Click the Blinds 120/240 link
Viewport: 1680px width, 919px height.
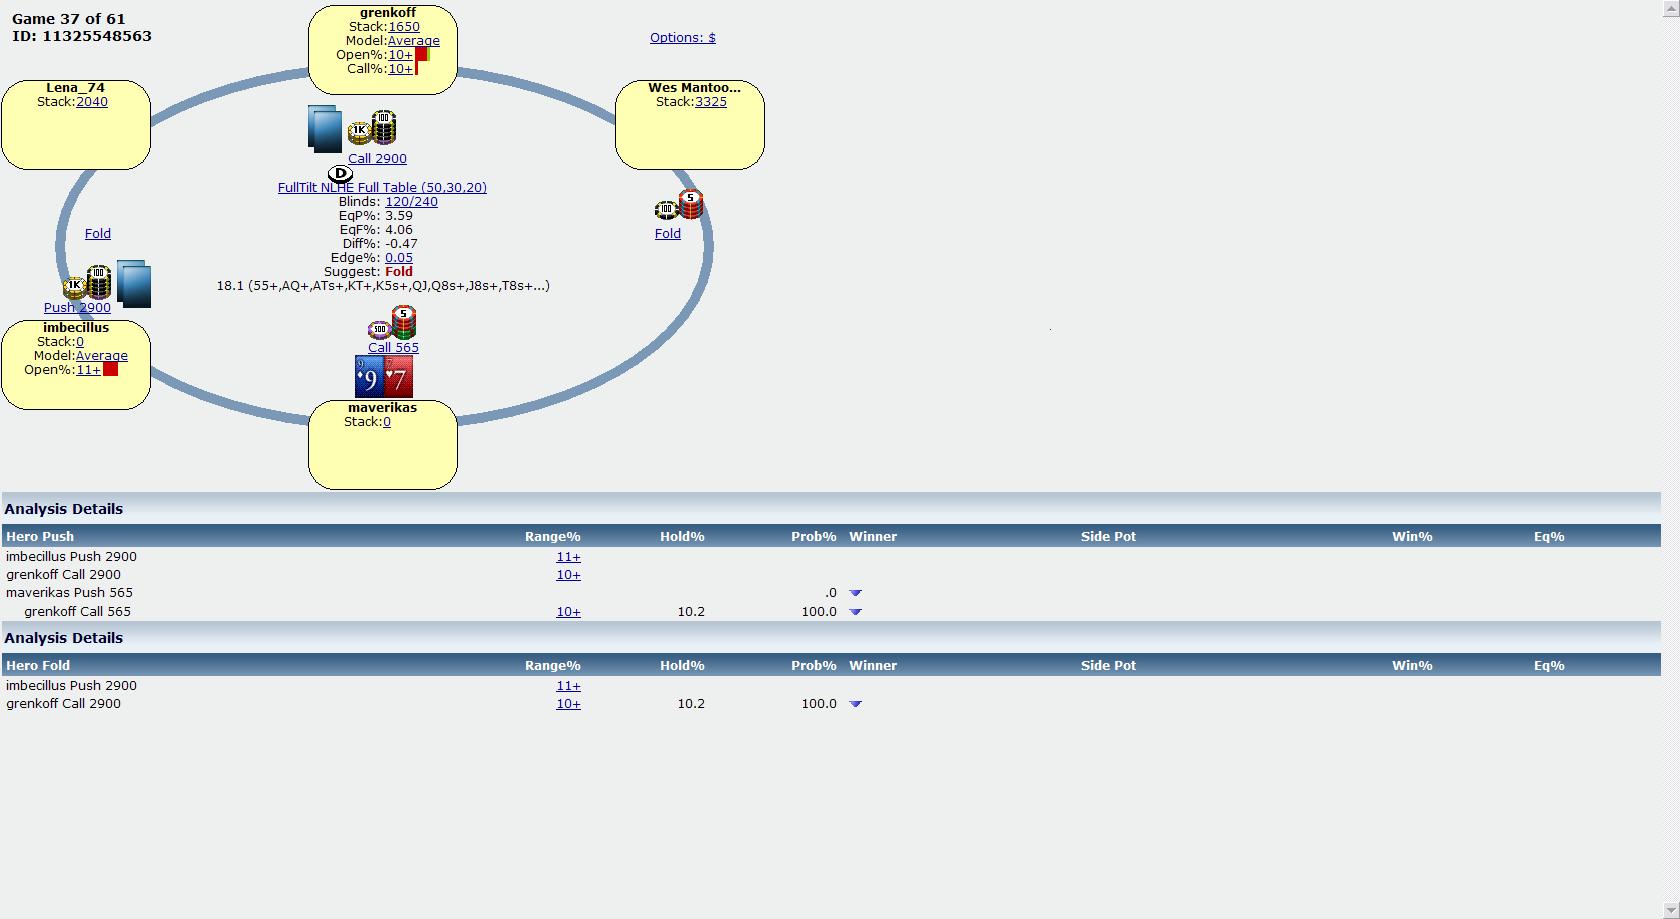tap(411, 202)
